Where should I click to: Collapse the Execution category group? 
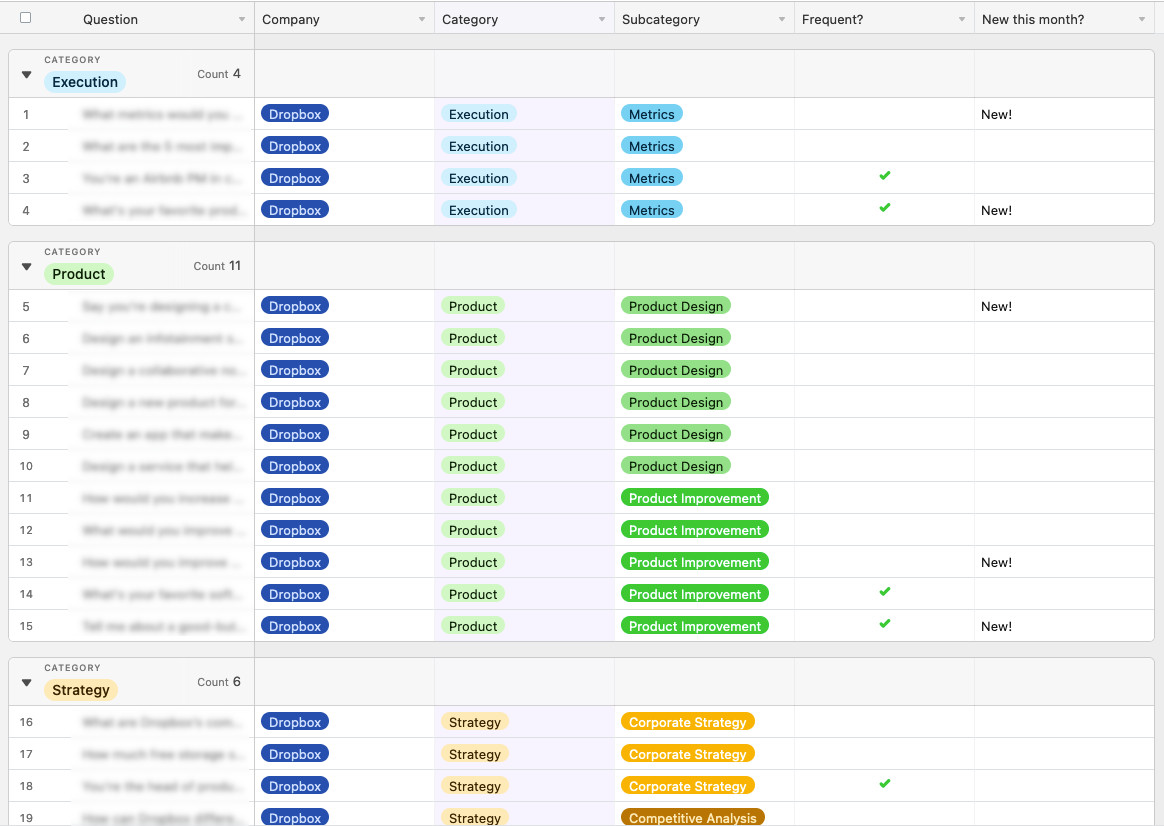[27, 74]
